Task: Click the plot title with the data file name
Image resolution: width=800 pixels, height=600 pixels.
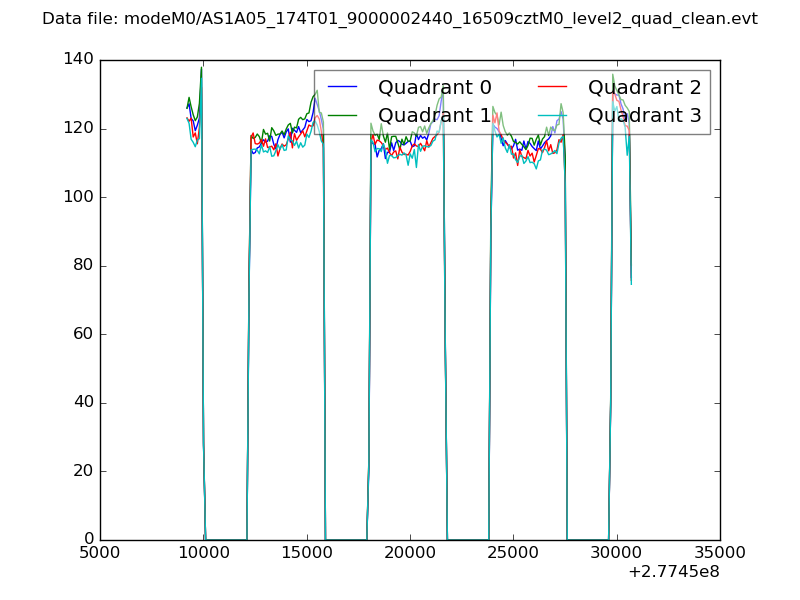Action: point(400,19)
